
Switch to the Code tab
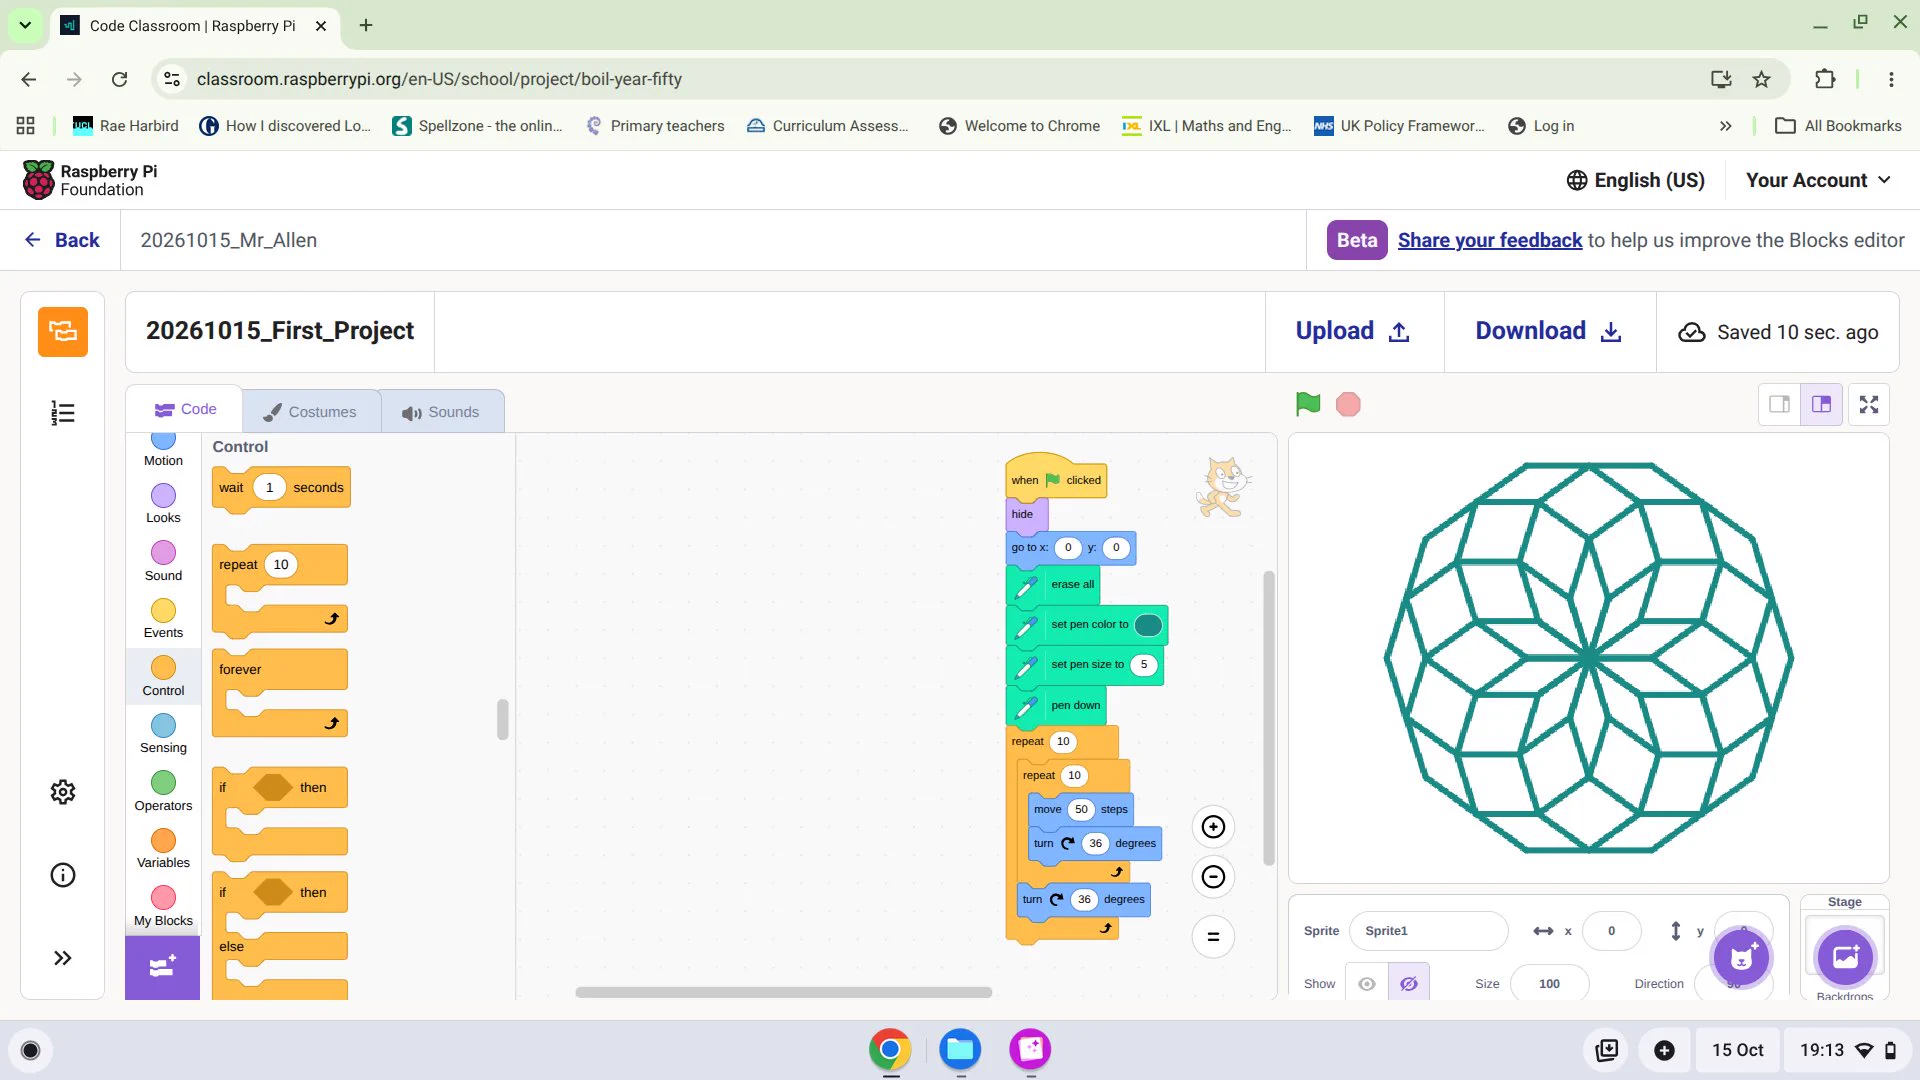[185, 409]
